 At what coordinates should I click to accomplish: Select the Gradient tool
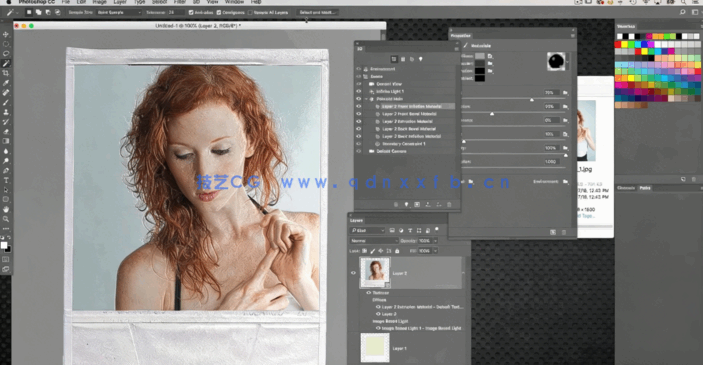coord(6,141)
